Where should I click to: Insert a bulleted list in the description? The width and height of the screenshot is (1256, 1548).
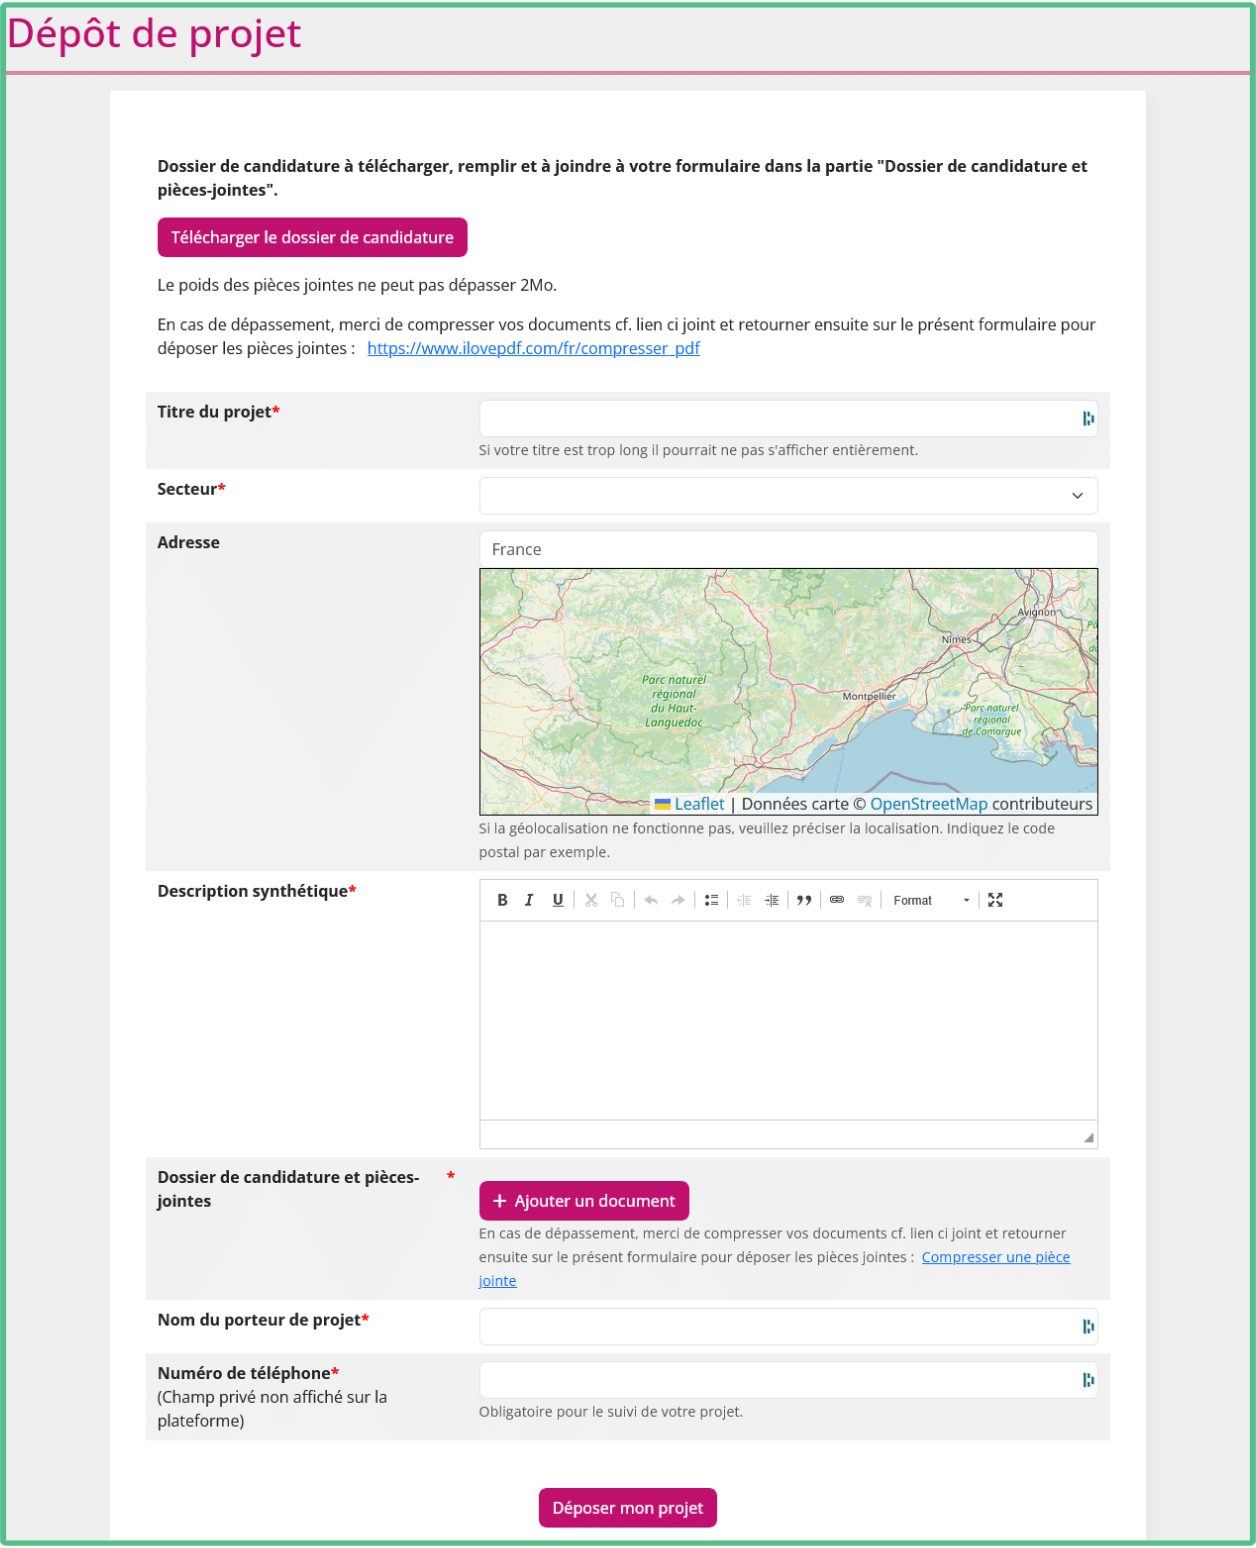[x=711, y=900]
